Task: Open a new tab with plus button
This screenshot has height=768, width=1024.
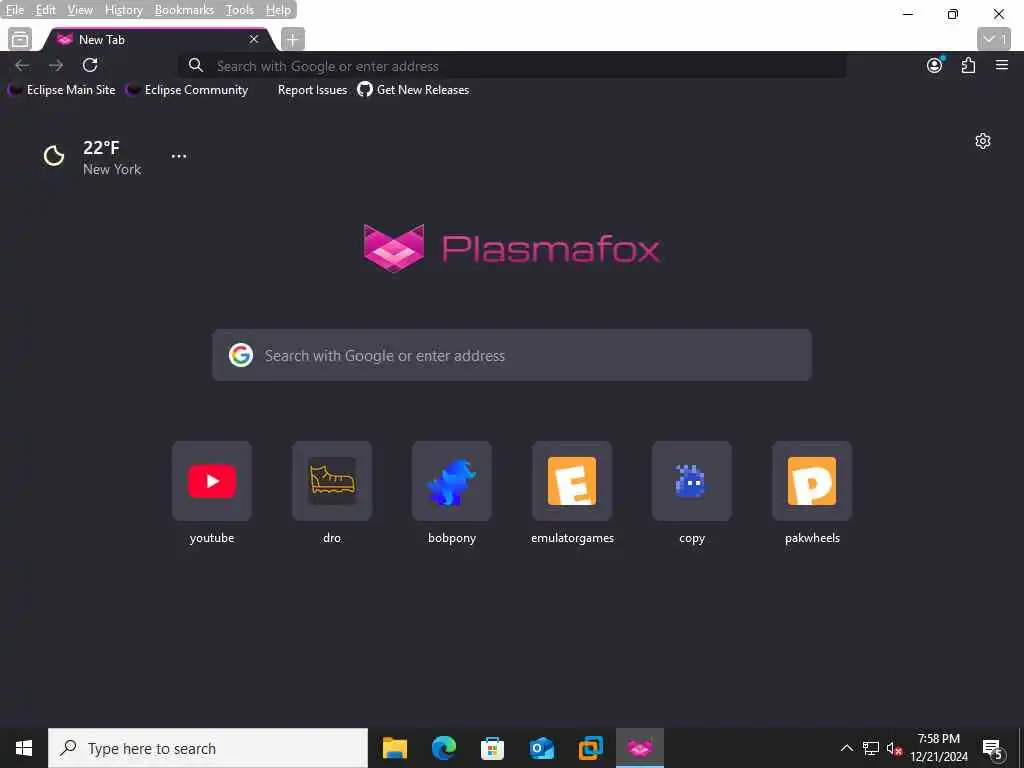Action: click(293, 40)
